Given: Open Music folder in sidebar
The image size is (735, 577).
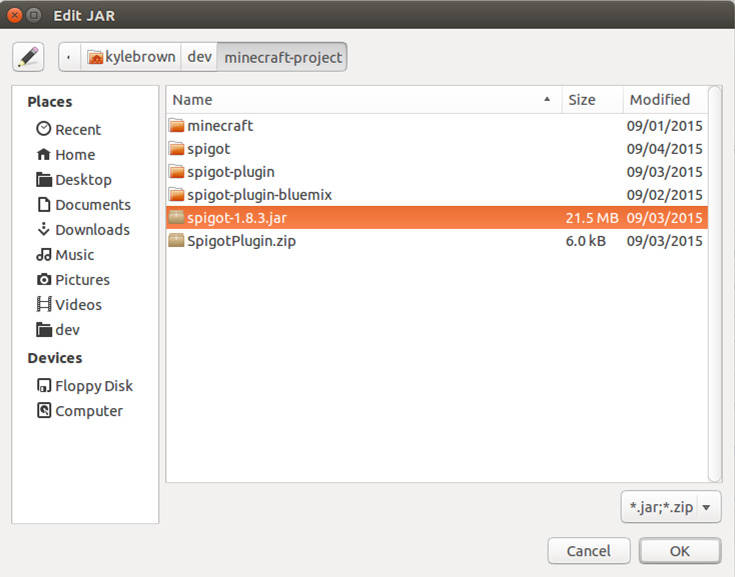Looking at the screenshot, I should [74, 254].
